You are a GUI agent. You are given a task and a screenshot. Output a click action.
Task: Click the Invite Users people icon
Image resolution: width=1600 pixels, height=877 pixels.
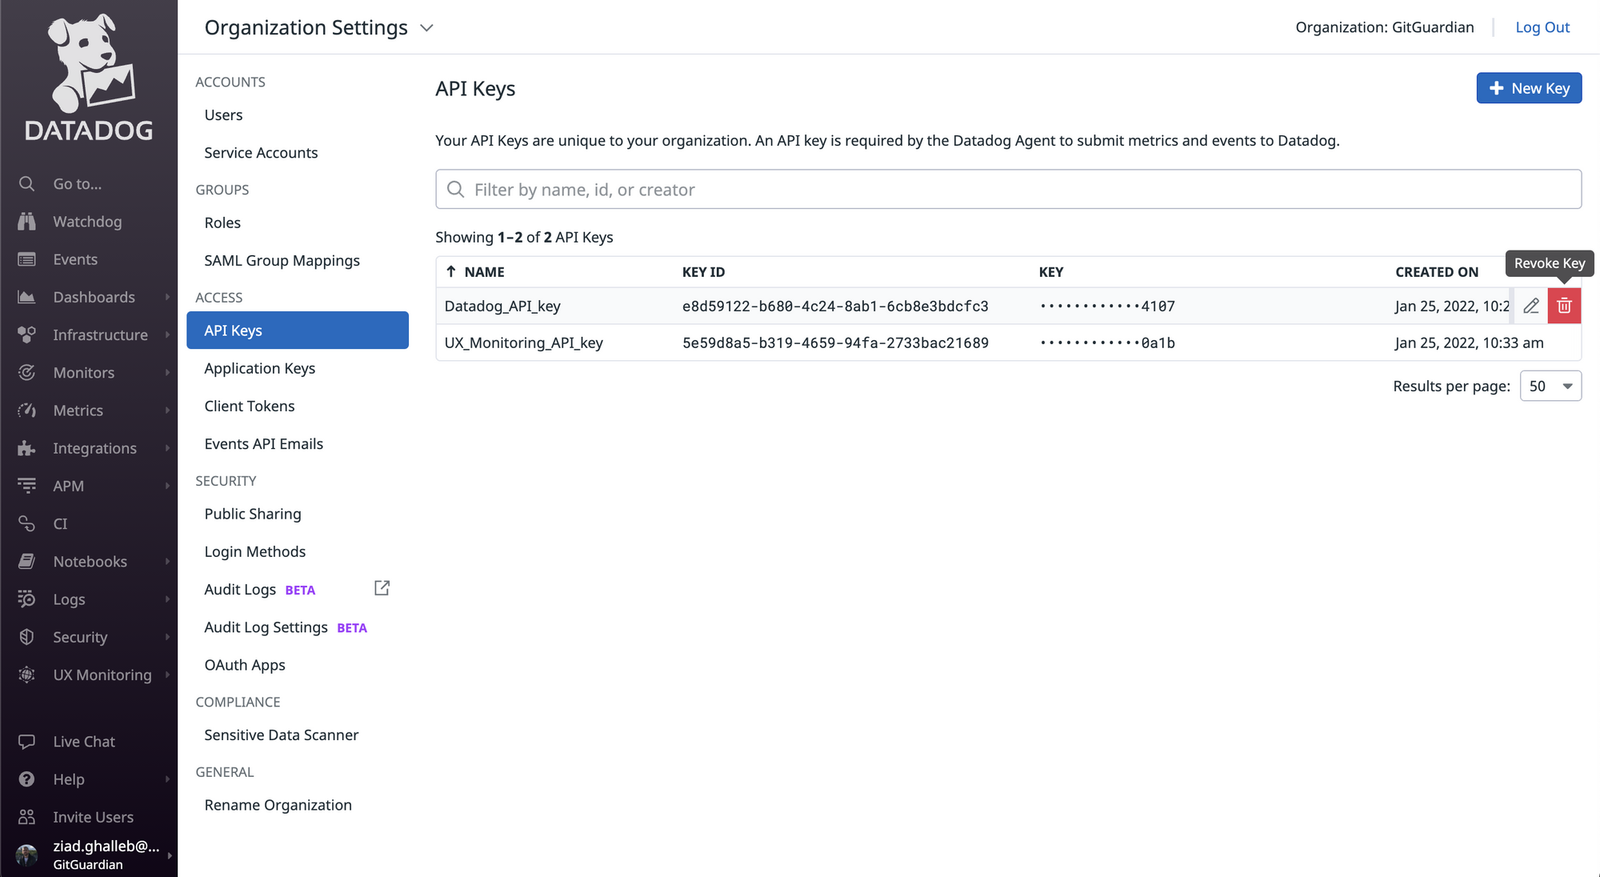pos(27,817)
